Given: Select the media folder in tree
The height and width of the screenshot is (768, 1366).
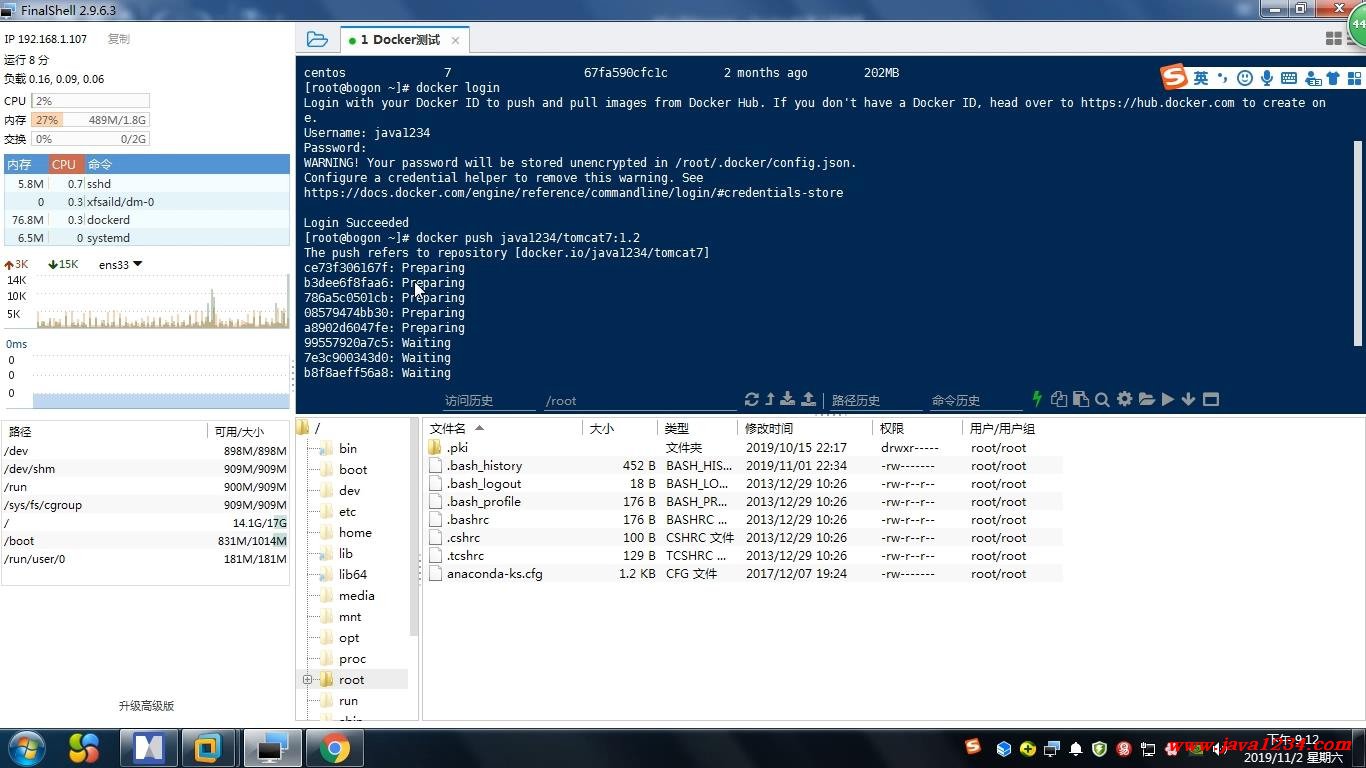Looking at the screenshot, I should point(357,596).
